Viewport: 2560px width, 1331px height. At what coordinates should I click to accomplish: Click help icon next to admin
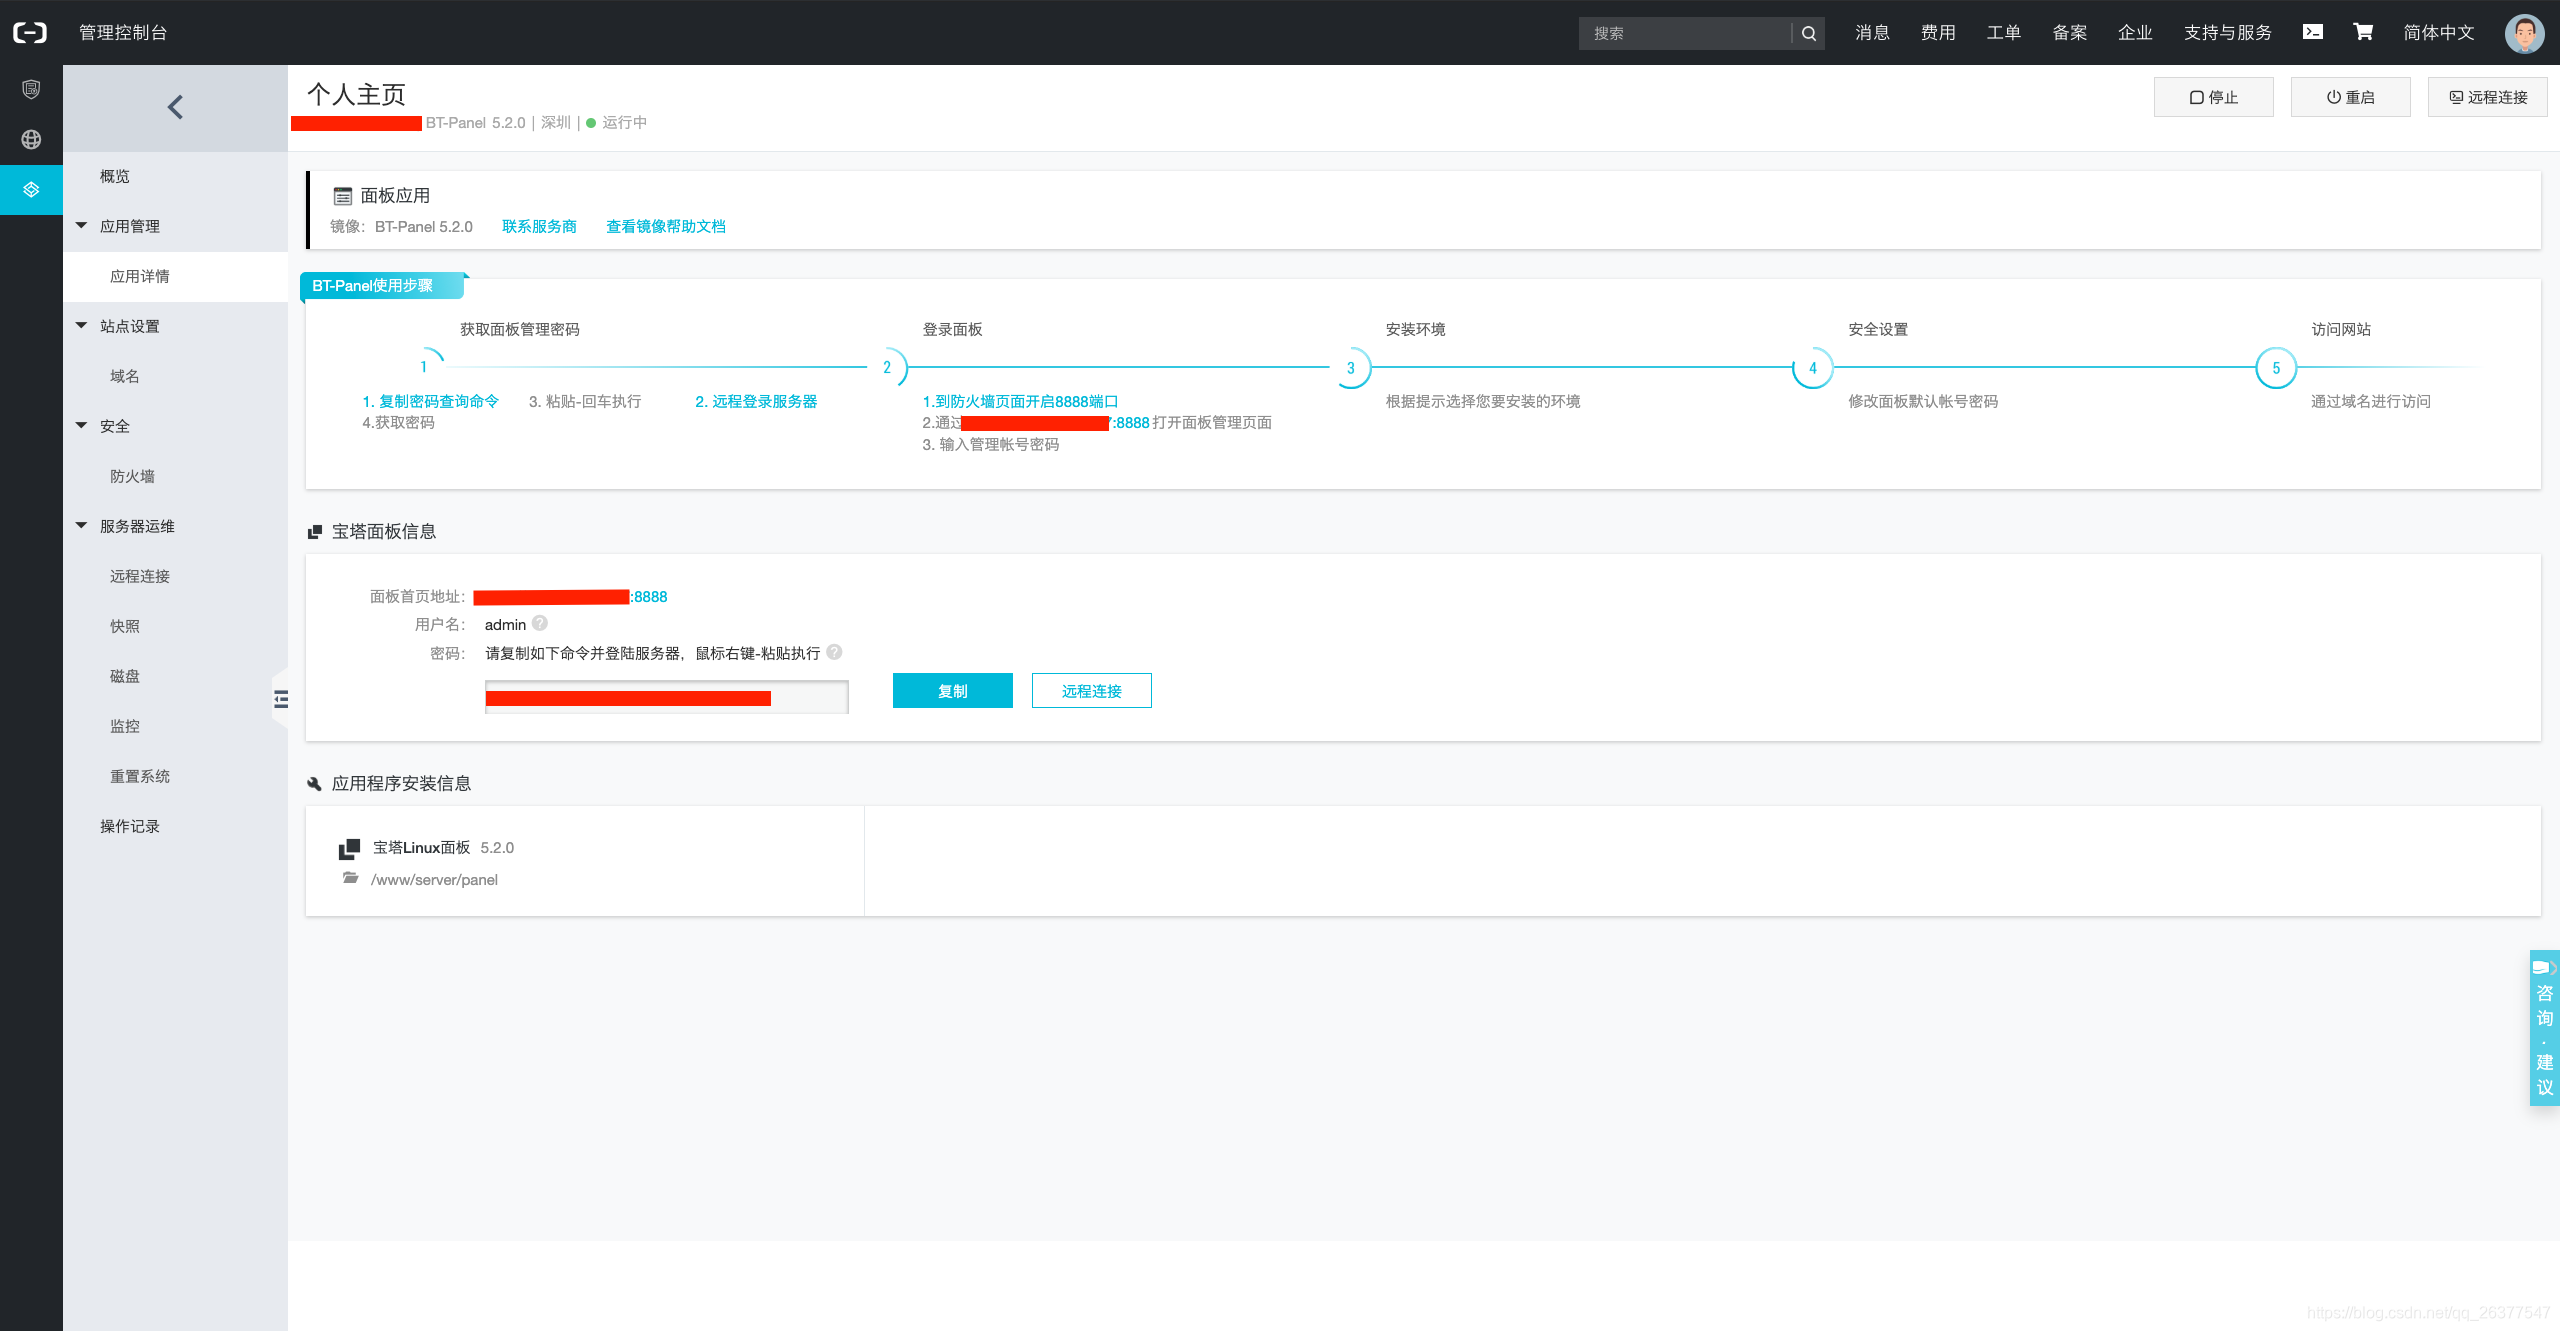tap(540, 623)
